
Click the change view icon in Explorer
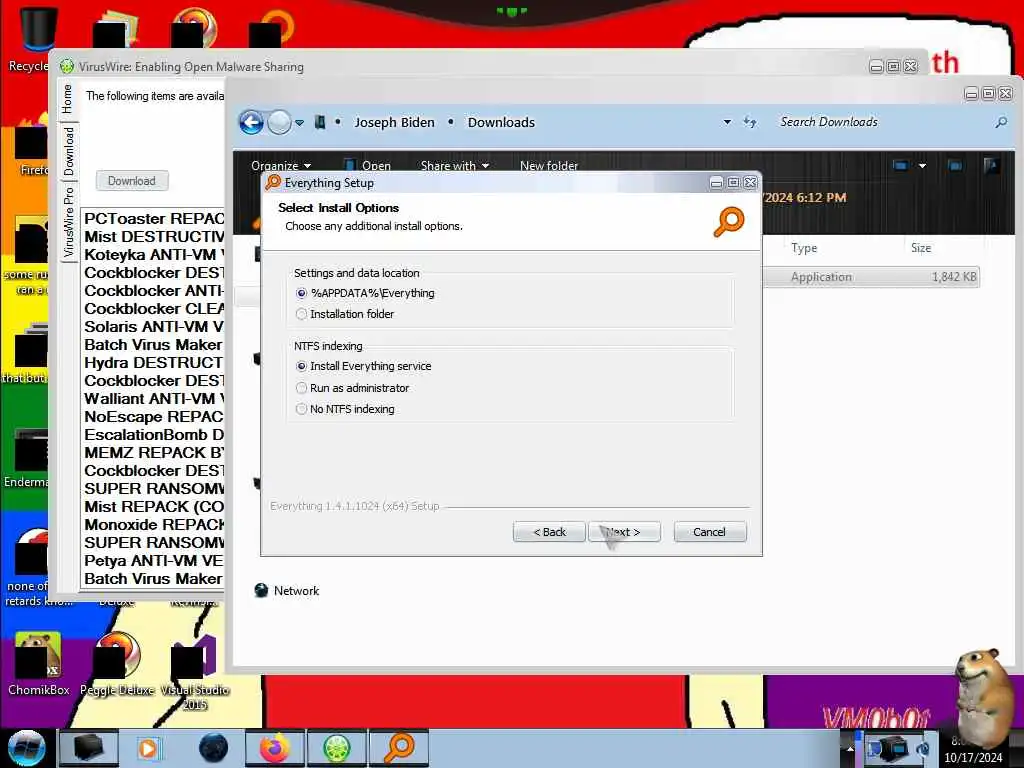point(901,166)
